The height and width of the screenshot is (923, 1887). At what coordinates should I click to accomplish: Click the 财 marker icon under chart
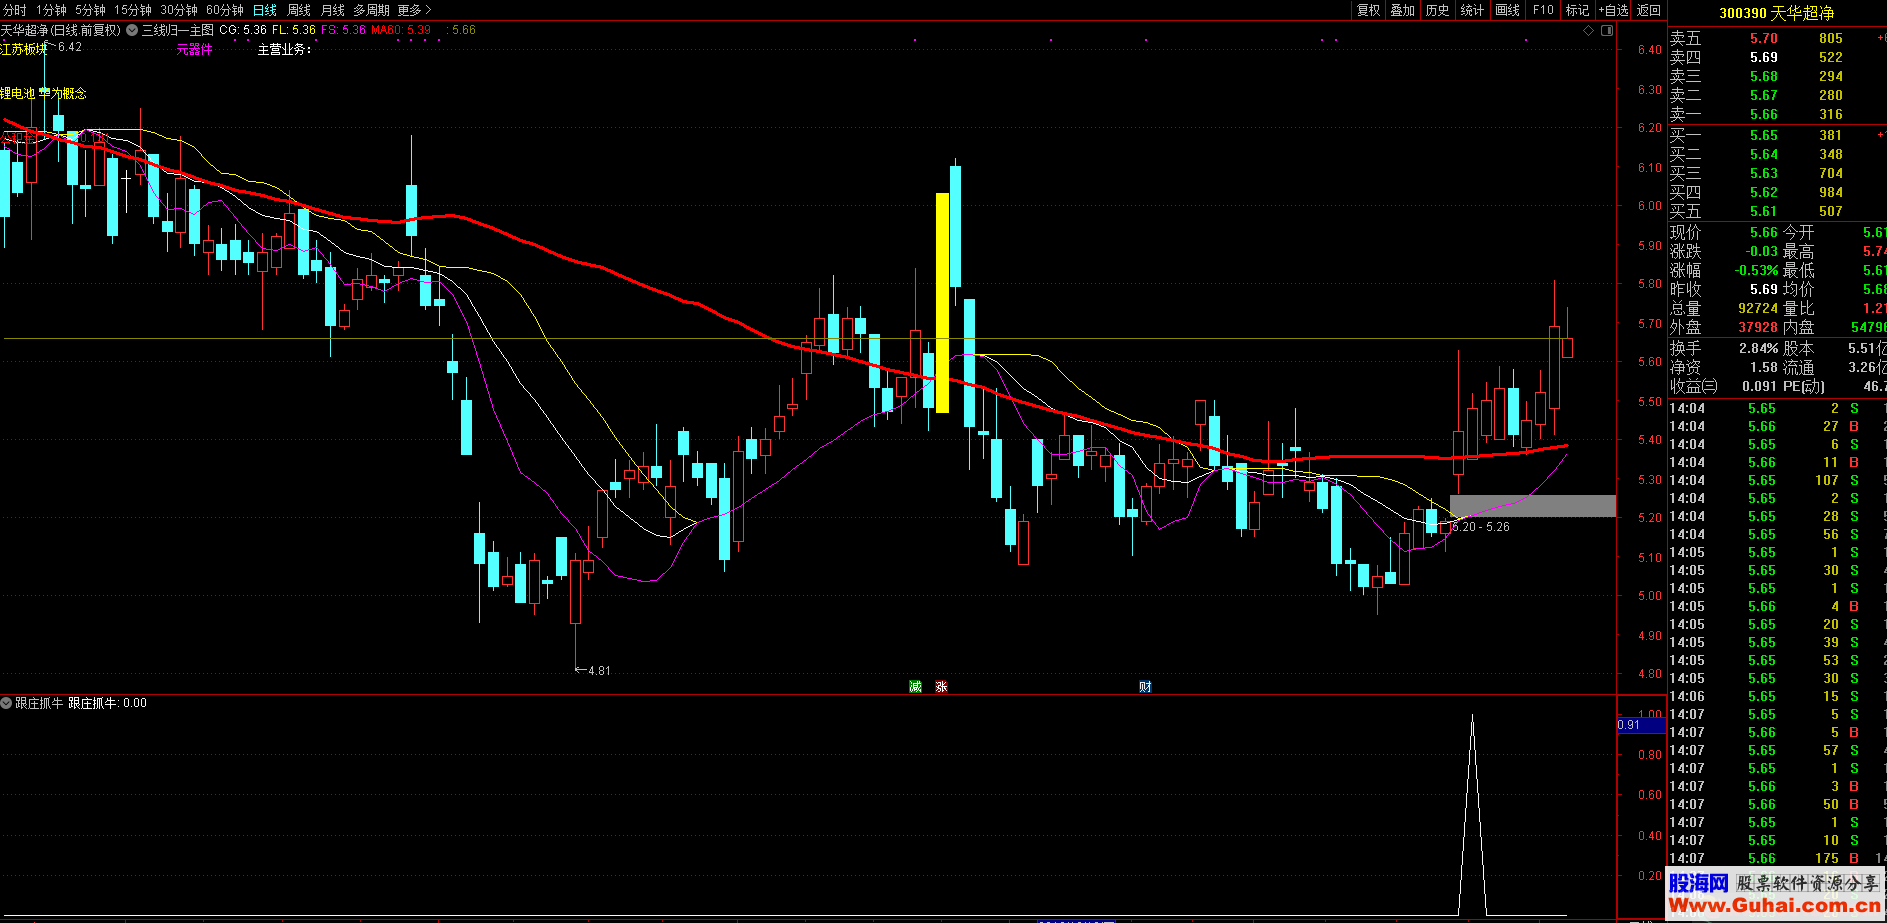1145,686
